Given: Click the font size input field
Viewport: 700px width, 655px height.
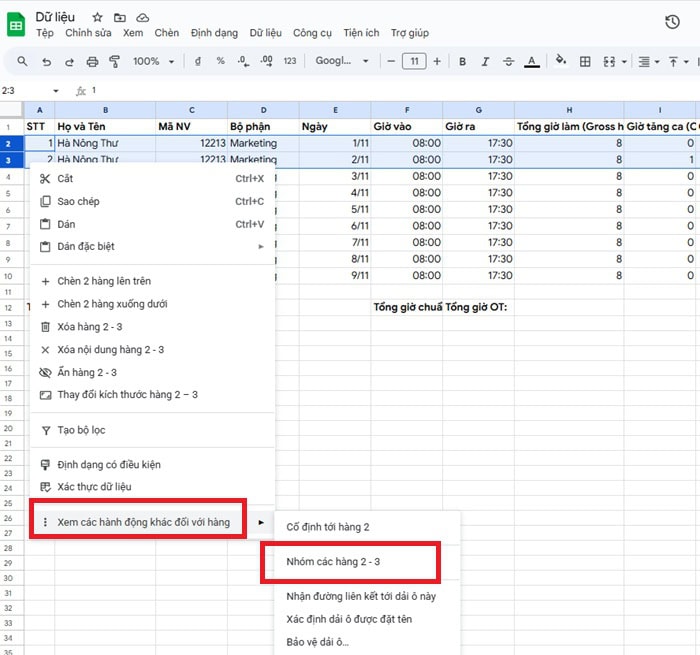Looking at the screenshot, I should point(414,62).
